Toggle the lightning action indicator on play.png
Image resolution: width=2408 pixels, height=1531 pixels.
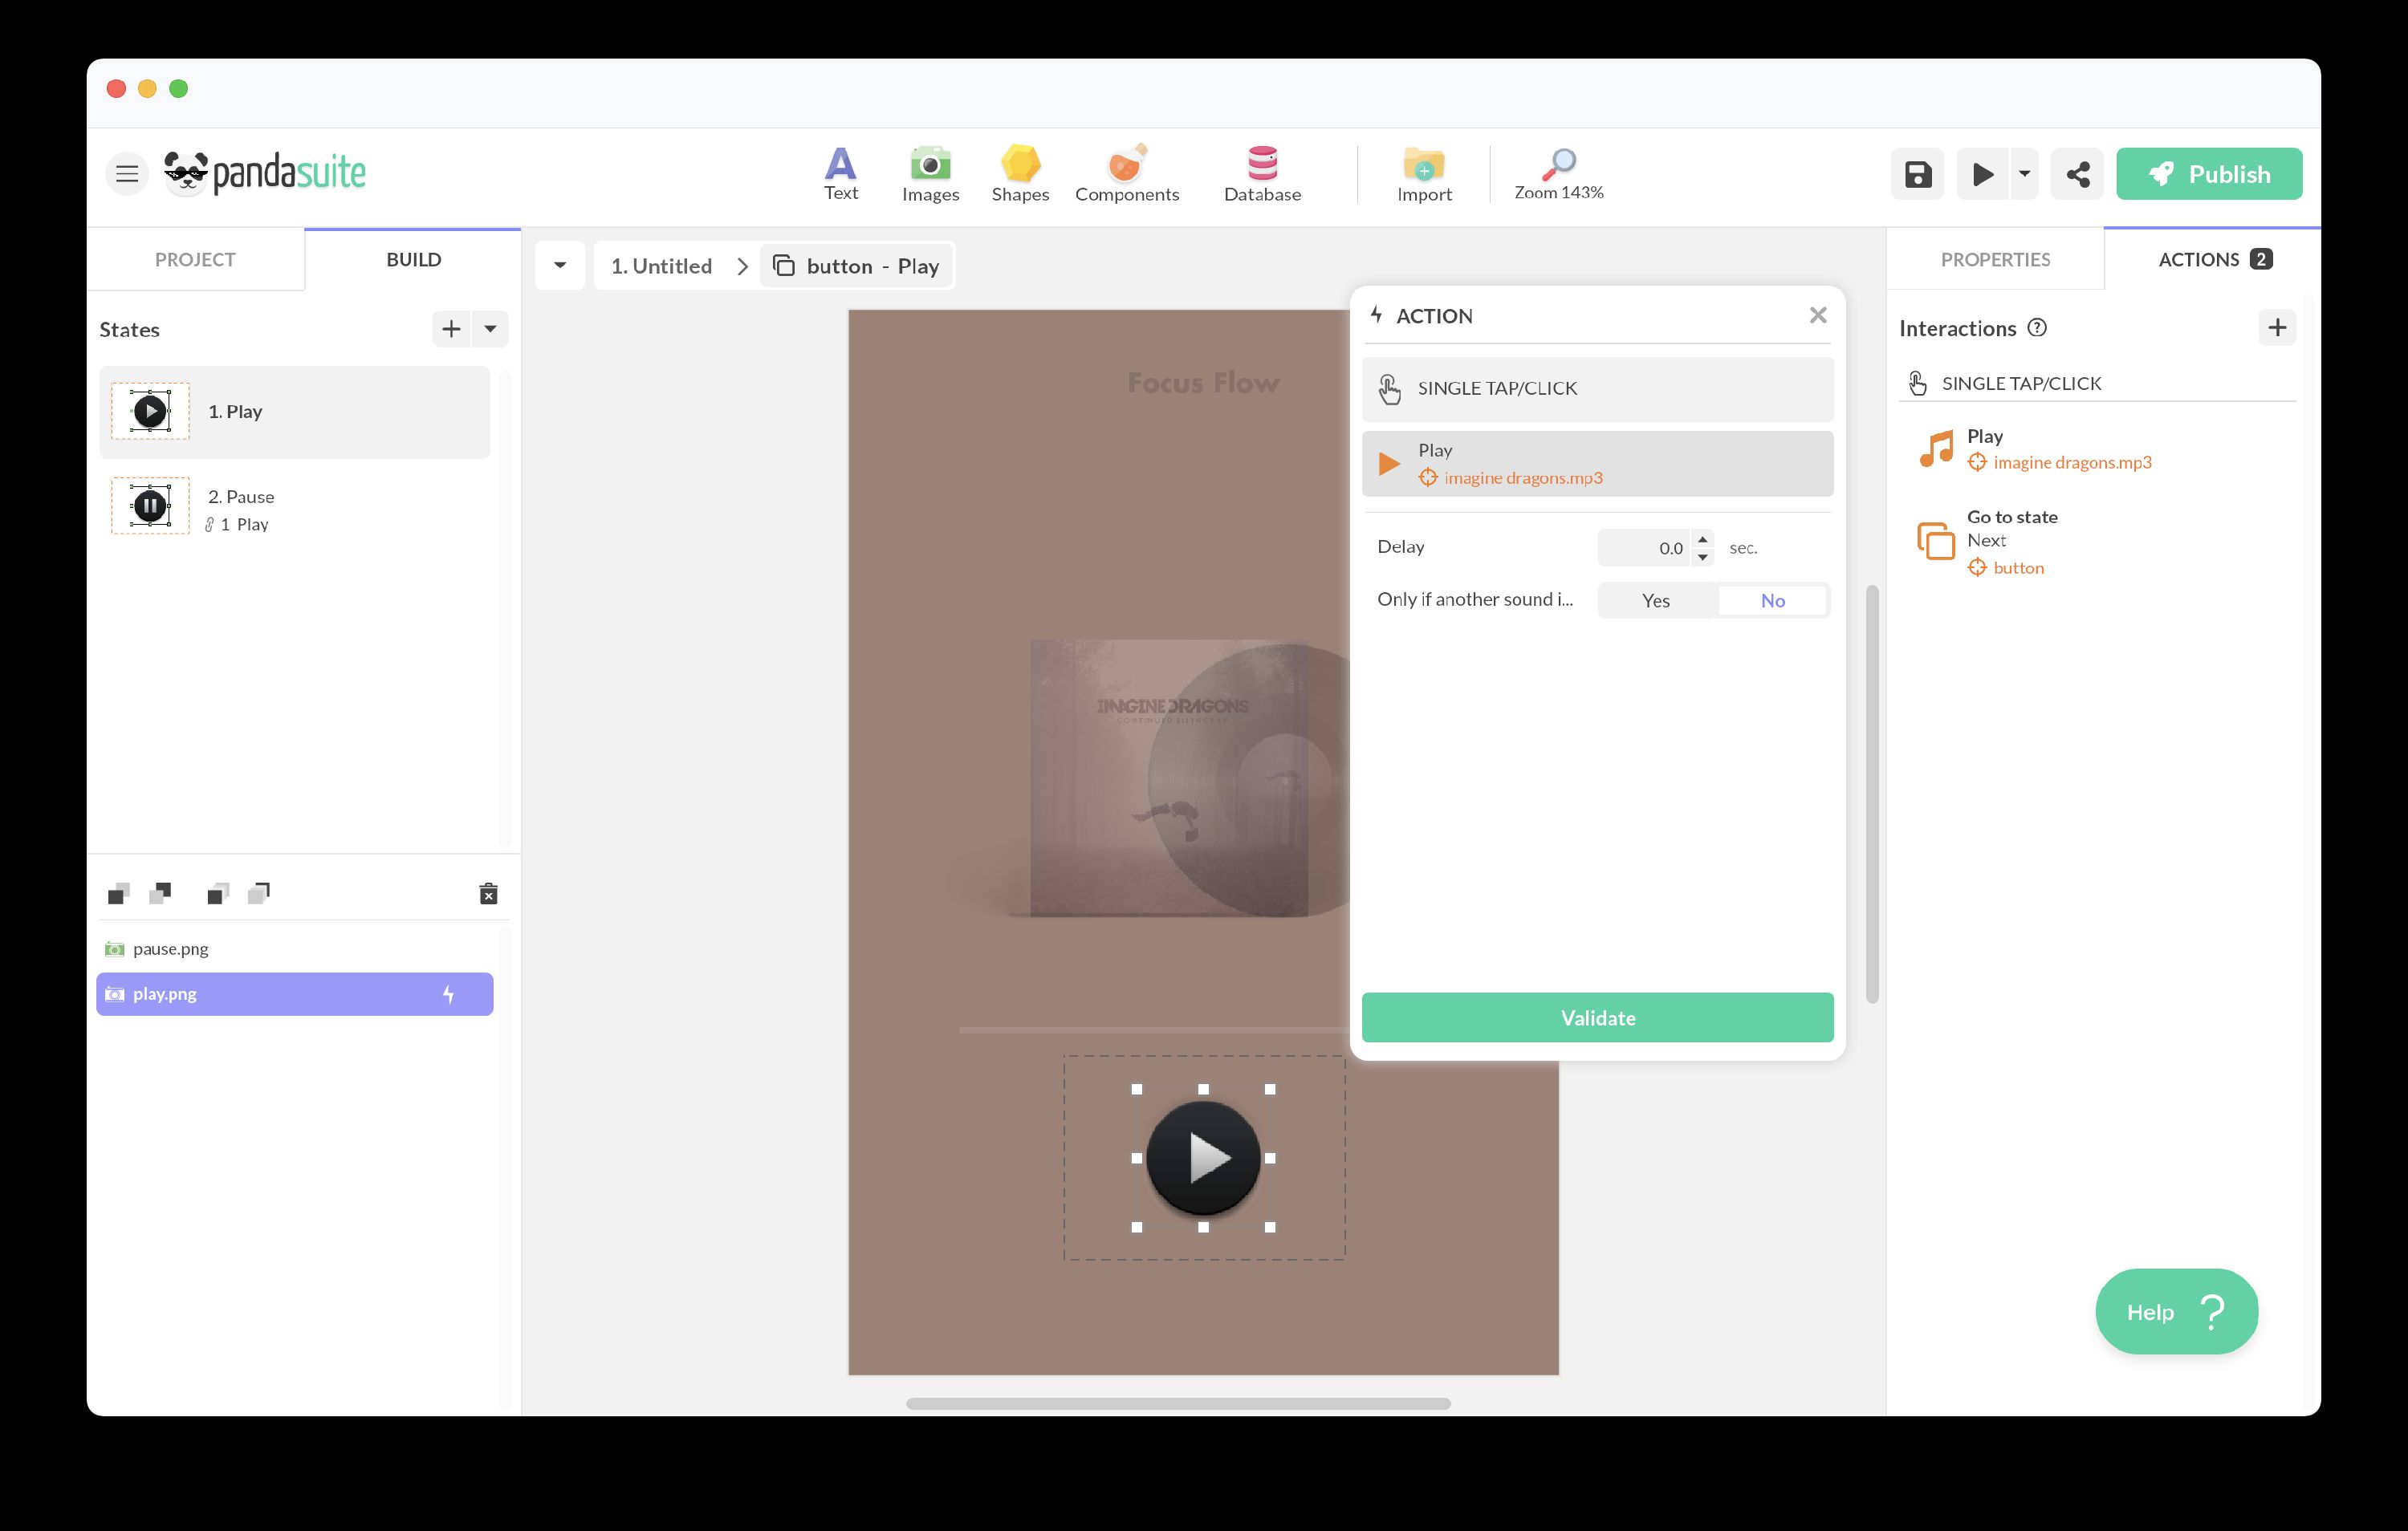(x=449, y=994)
